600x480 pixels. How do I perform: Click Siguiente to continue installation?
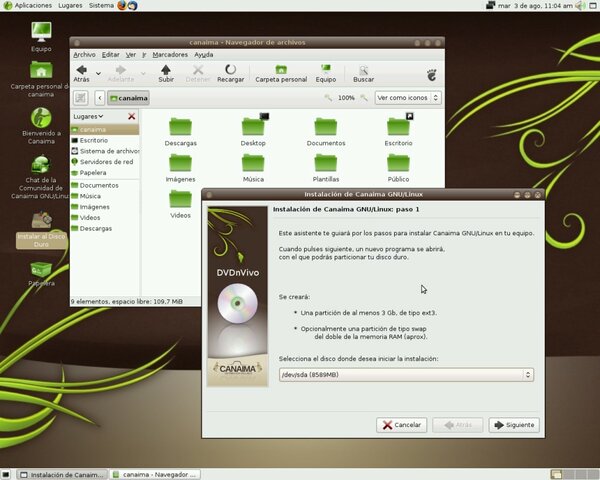pos(514,425)
